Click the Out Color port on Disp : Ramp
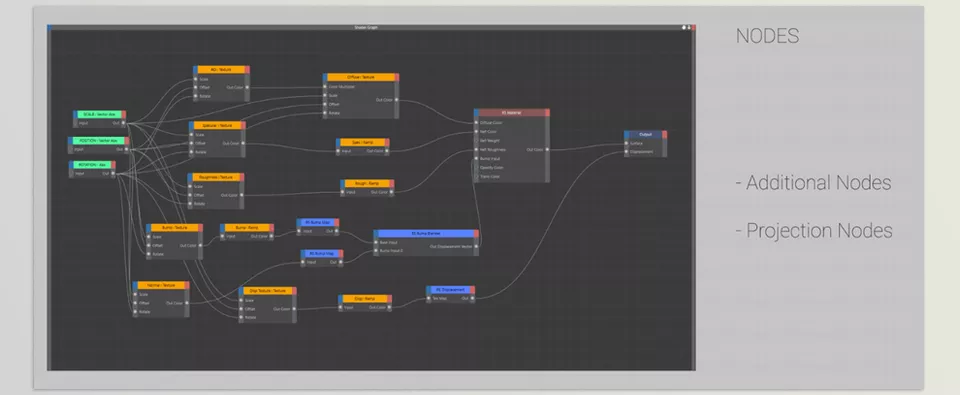 tap(389, 307)
